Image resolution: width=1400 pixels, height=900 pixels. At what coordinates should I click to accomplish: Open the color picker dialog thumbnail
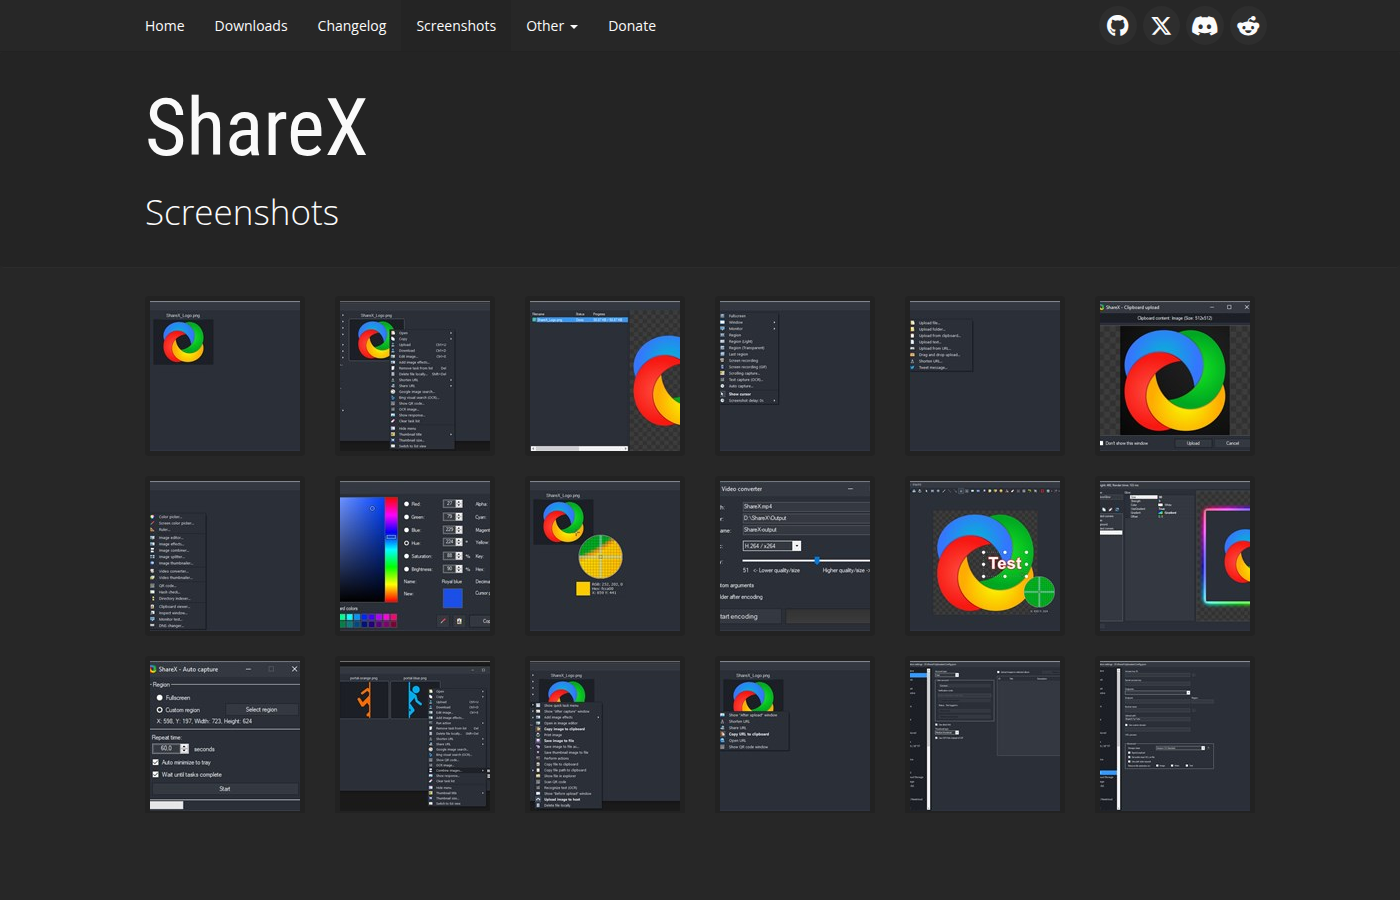[x=415, y=556]
